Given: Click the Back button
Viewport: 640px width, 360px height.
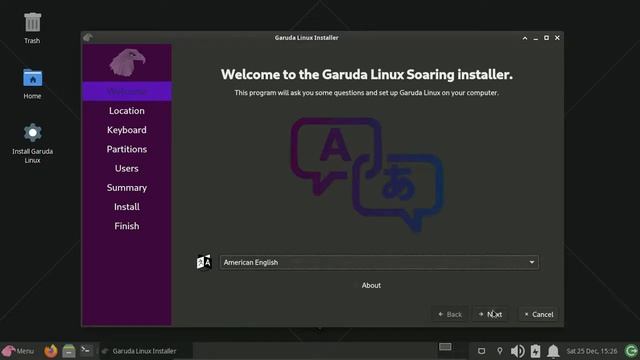Looking at the screenshot, I should pos(450,314).
